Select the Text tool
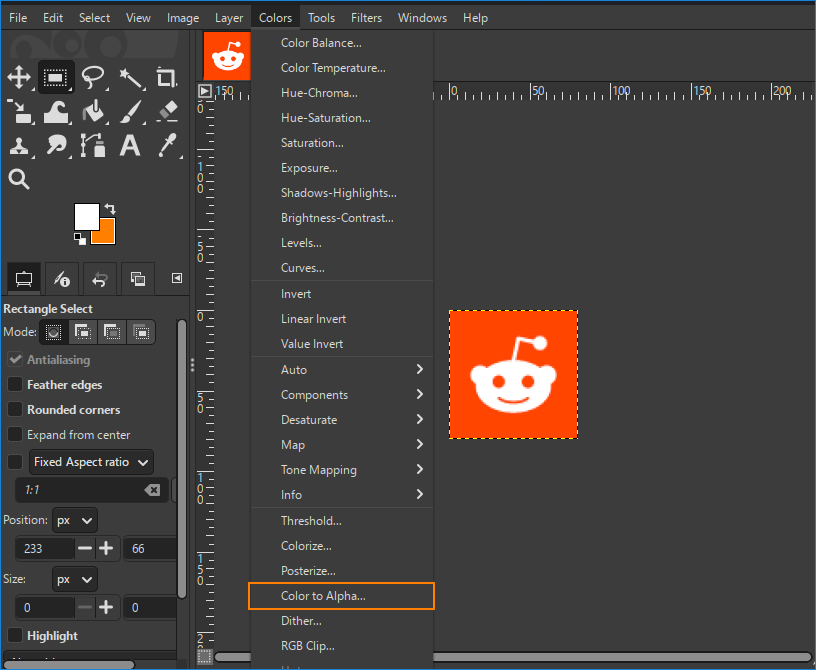This screenshot has height=670, width=816. click(x=130, y=145)
